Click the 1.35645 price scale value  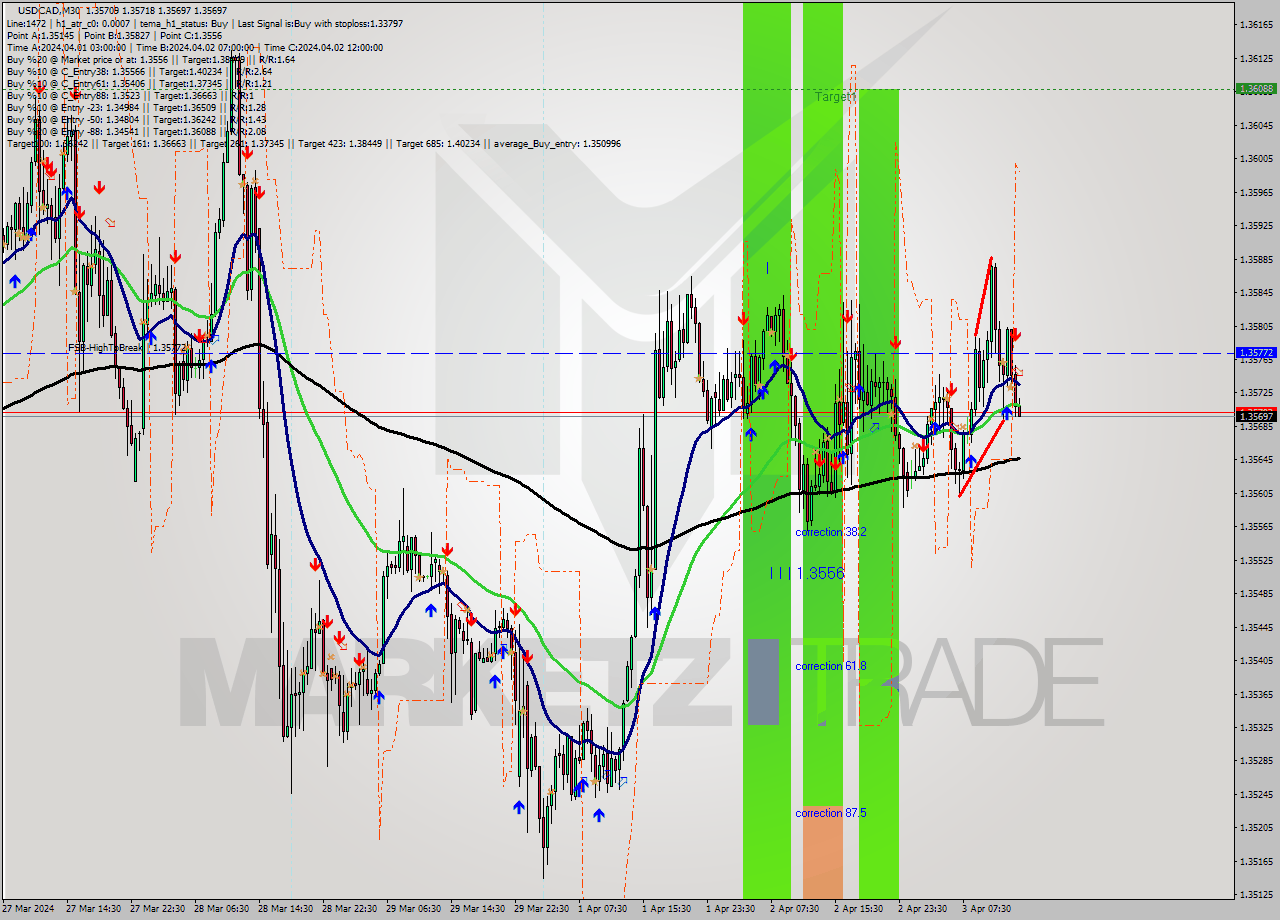[x=1256, y=460]
